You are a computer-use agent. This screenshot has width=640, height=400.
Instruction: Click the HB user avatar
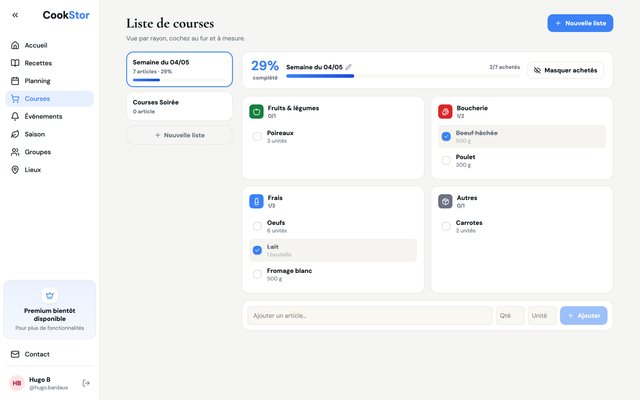tap(17, 383)
